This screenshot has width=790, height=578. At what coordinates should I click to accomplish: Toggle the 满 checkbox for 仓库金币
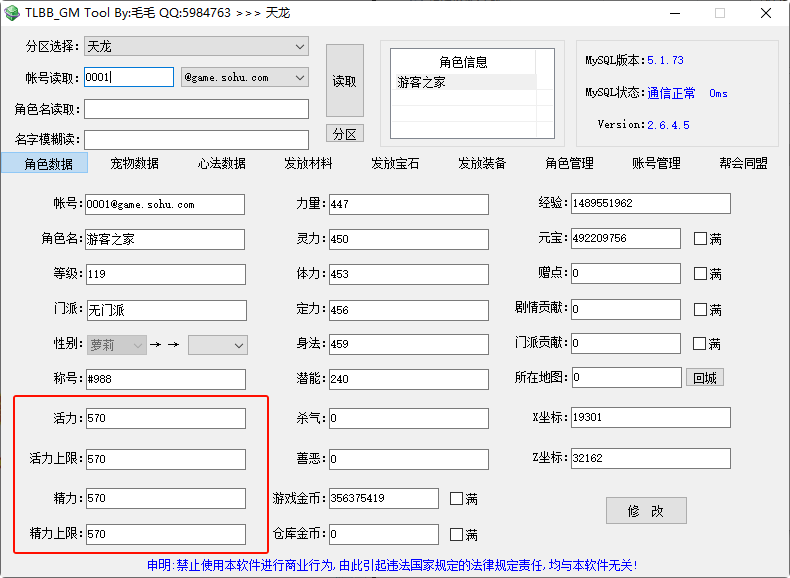pyautogui.click(x=457, y=534)
